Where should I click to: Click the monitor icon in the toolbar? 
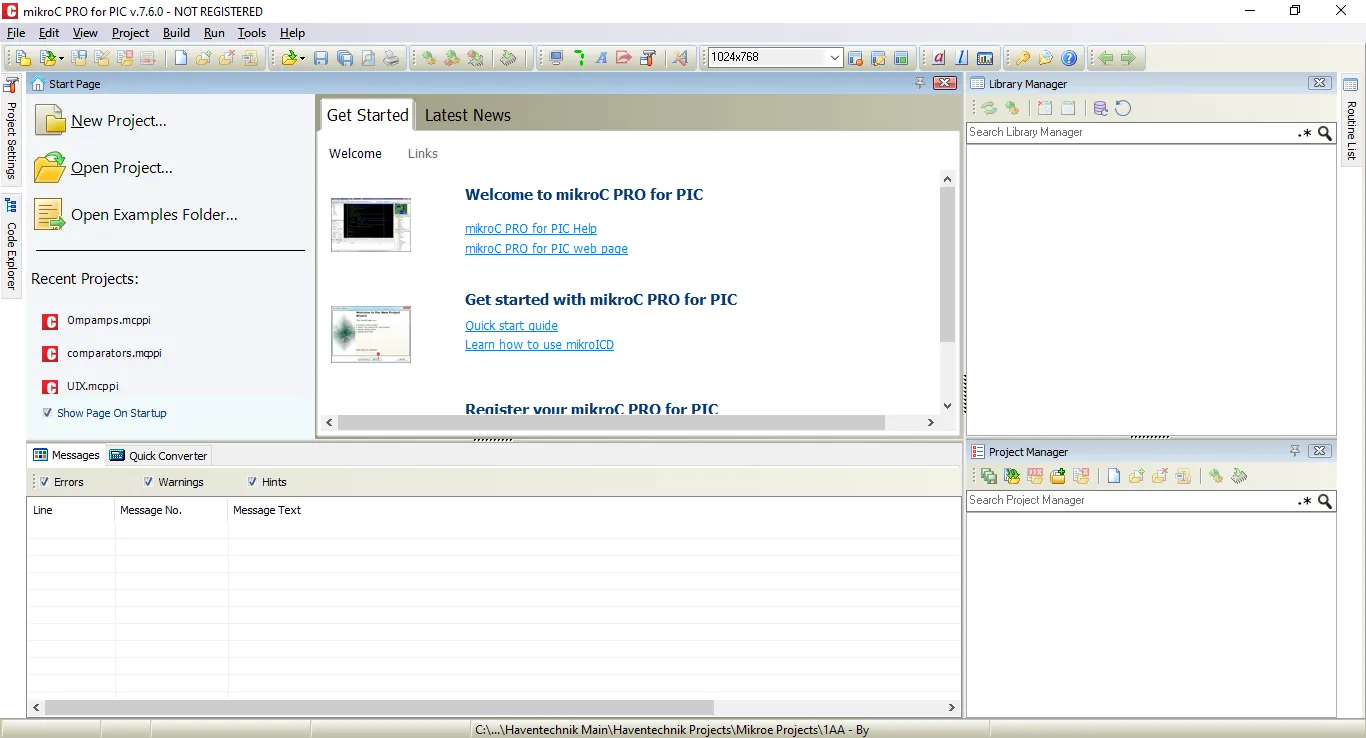(x=556, y=58)
